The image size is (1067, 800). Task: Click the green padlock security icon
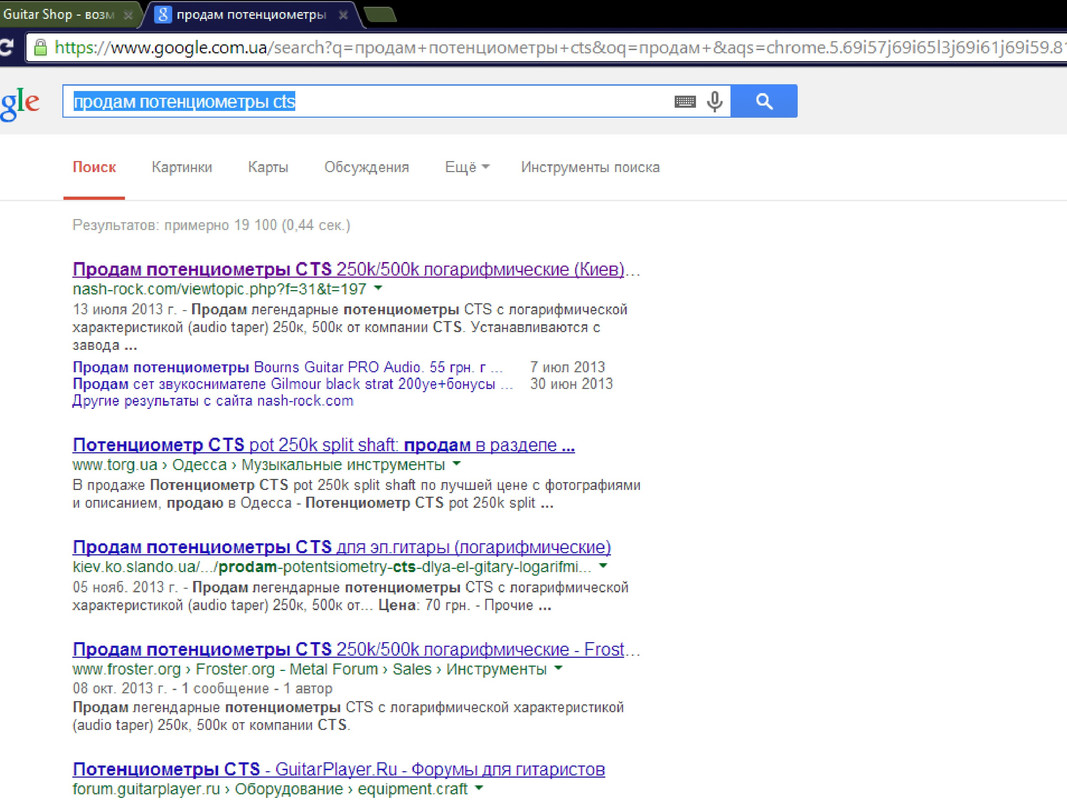(41, 48)
